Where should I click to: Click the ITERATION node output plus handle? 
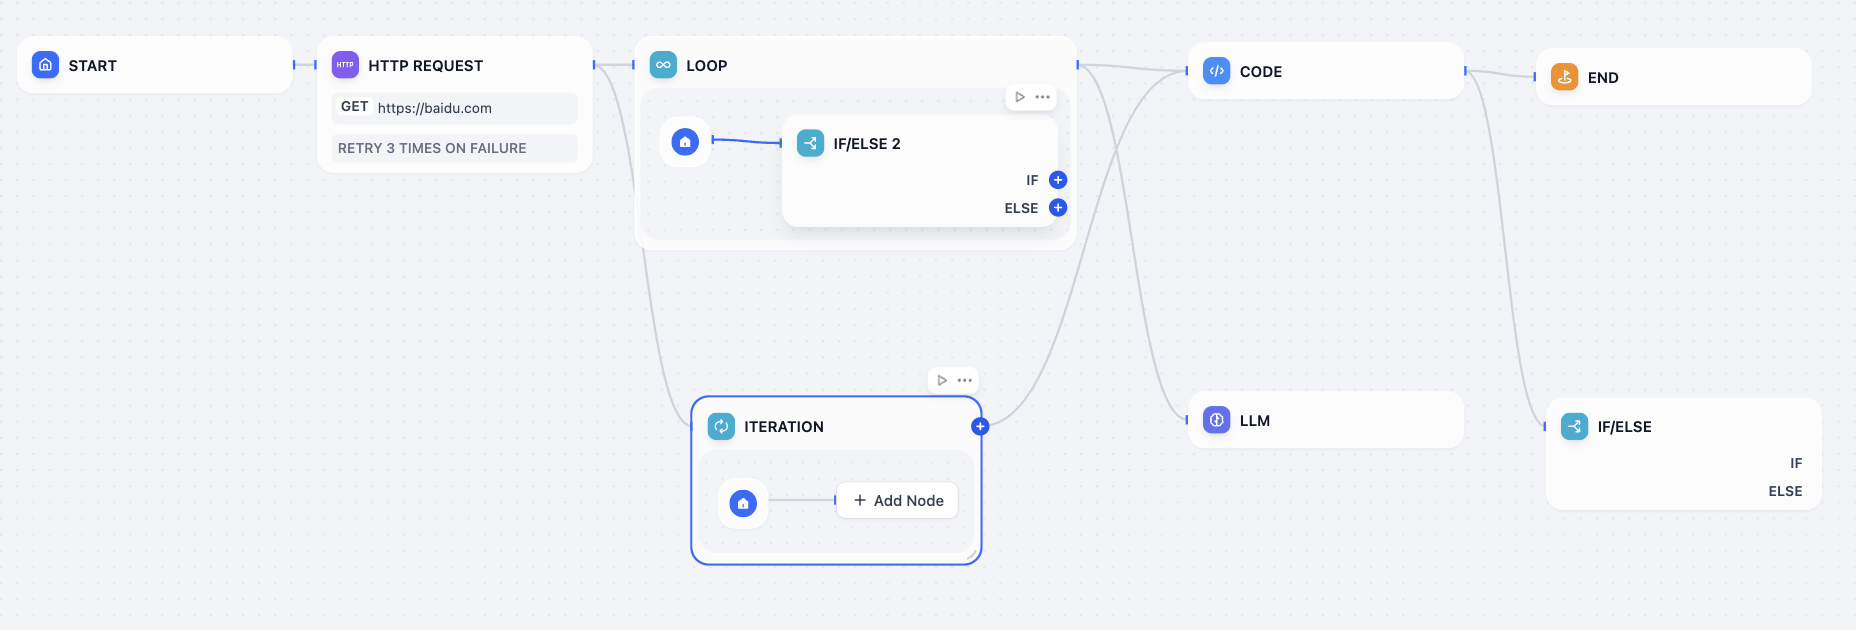pos(980,426)
